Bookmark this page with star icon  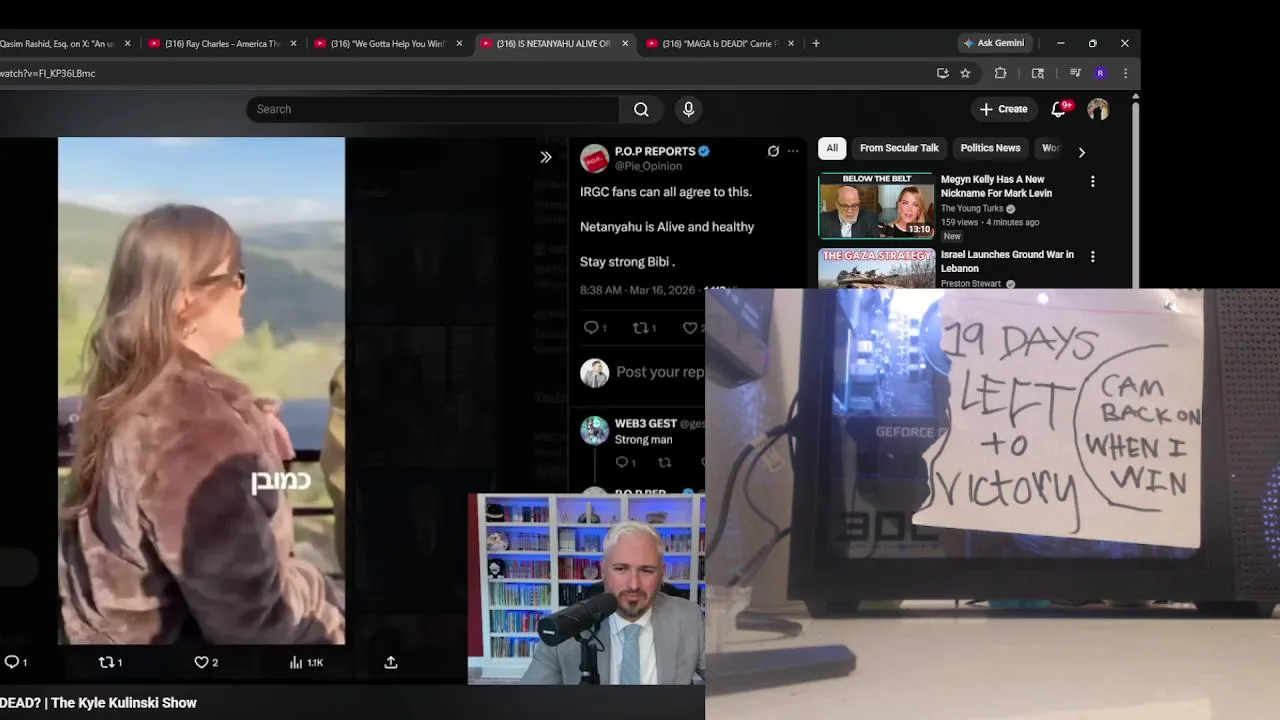[965, 73]
